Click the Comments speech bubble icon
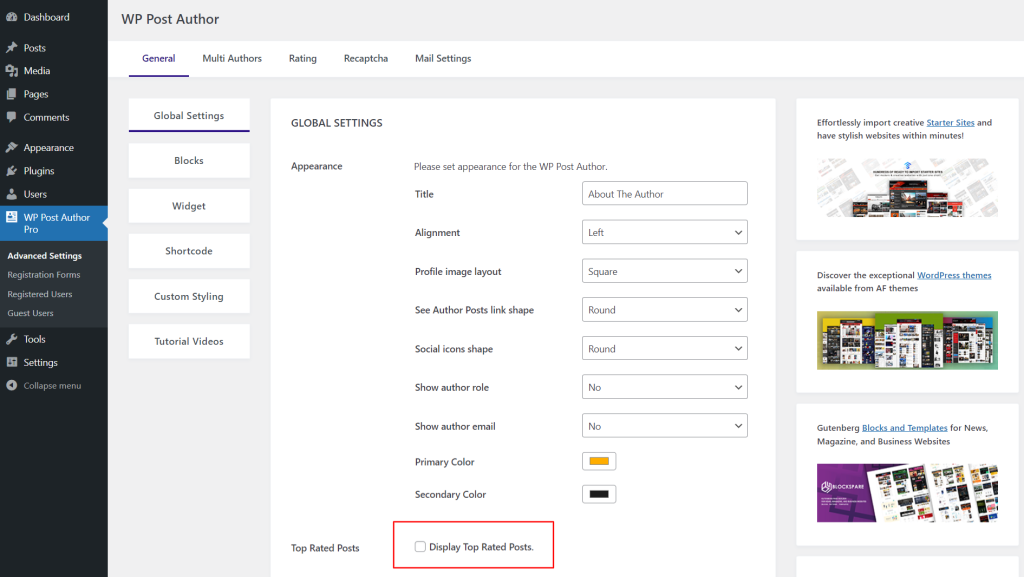The image size is (1024, 577). 12,117
